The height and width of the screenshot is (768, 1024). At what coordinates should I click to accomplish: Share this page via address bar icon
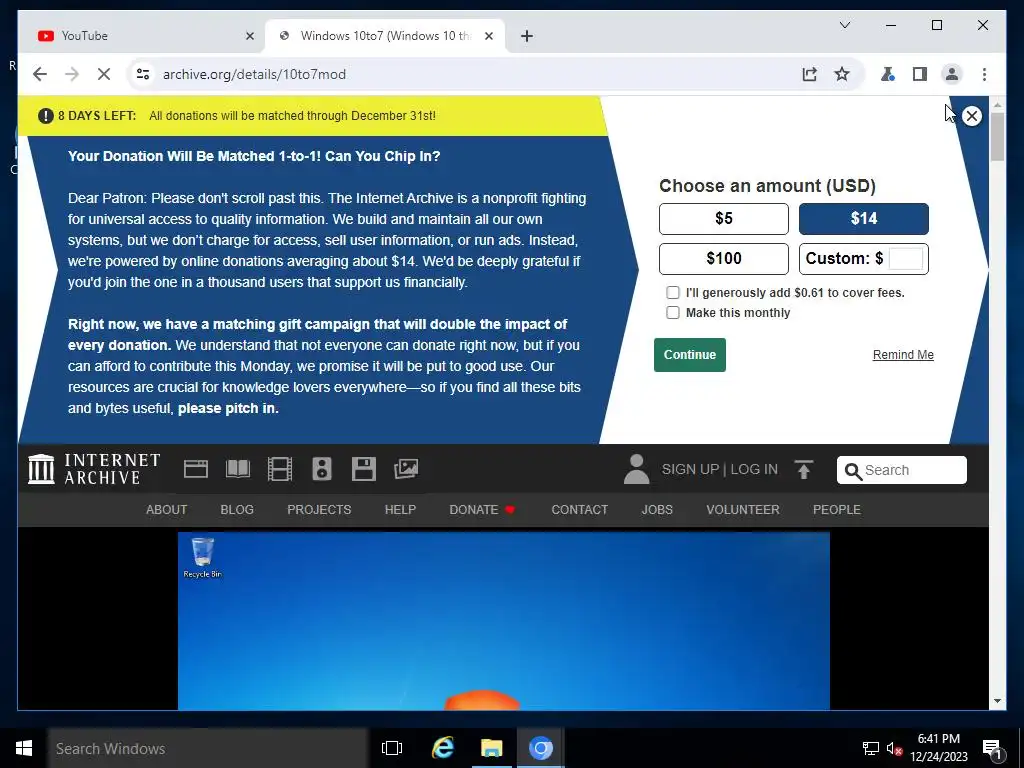tap(810, 74)
